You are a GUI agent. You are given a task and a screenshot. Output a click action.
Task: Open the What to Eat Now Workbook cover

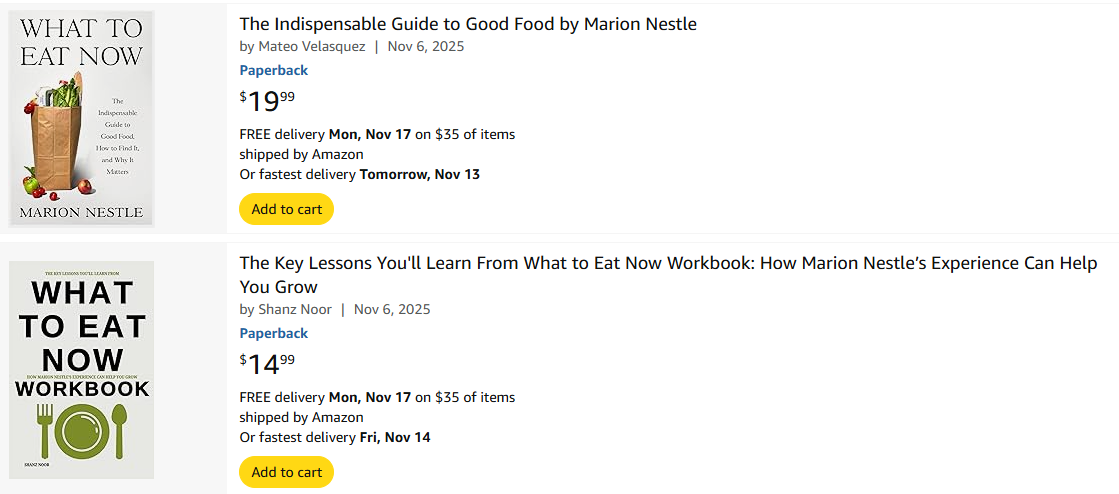[82, 369]
